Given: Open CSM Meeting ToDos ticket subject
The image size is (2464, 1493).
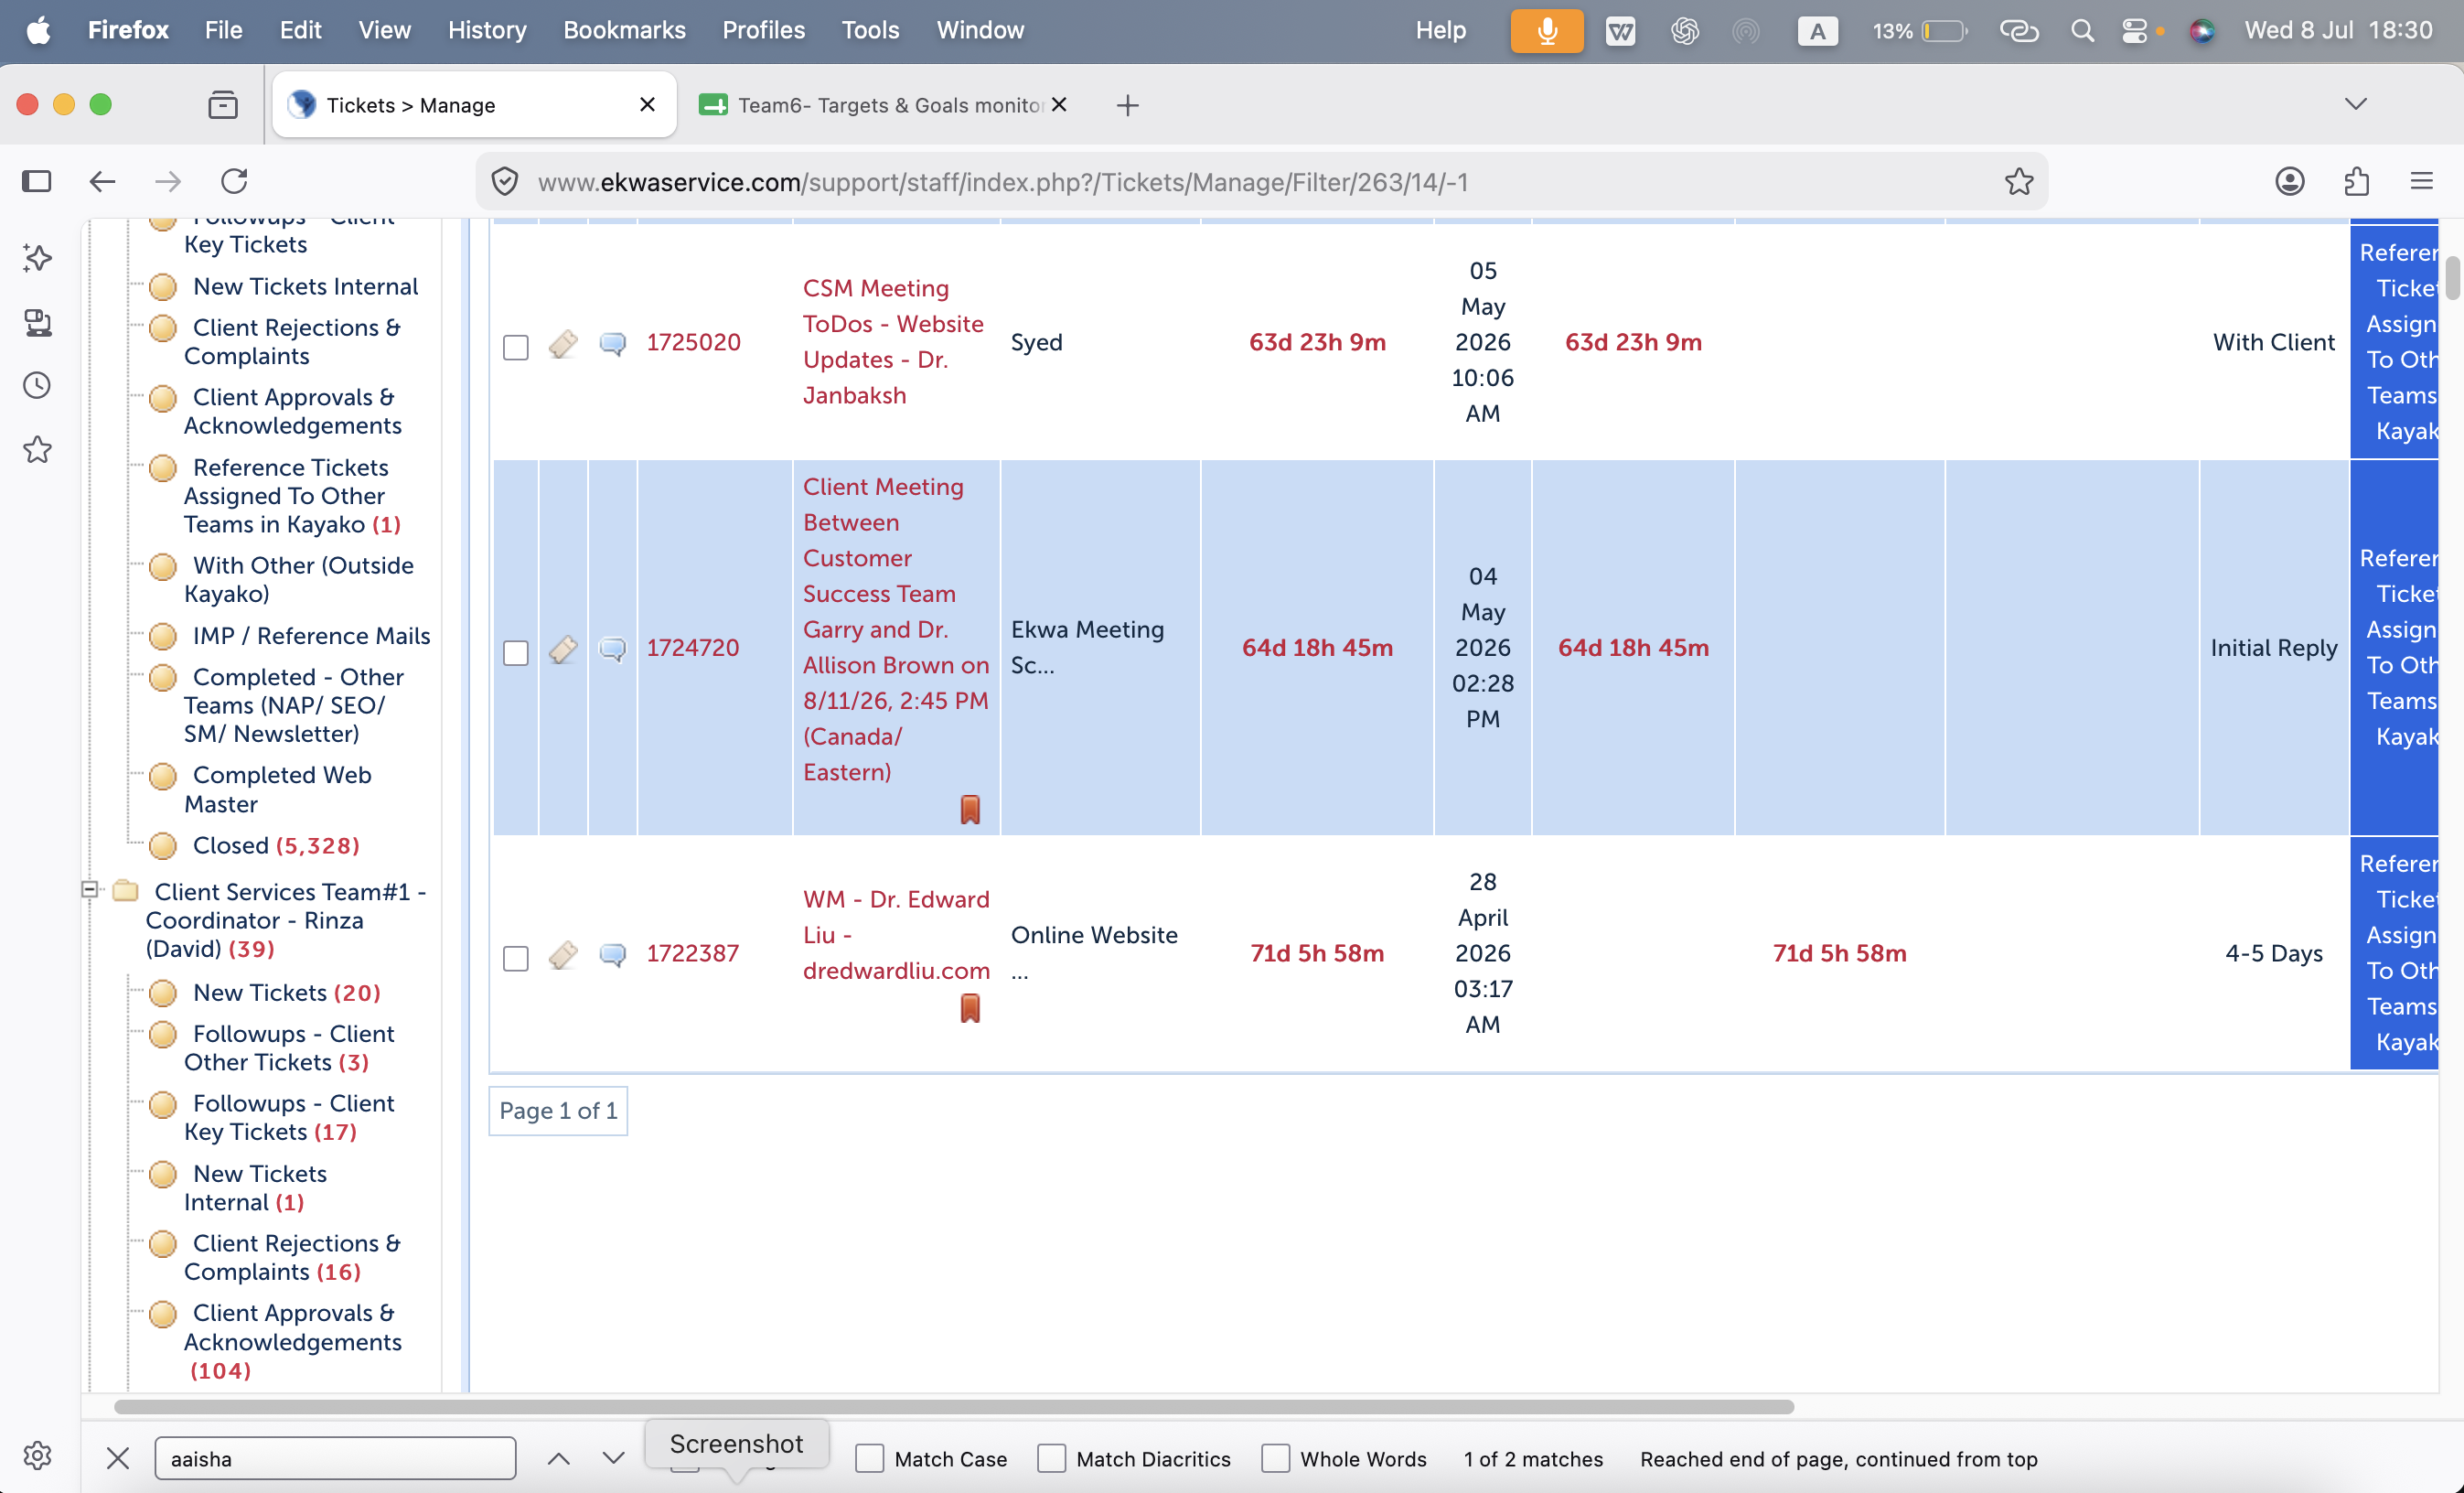Looking at the screenshot, I should (893, 342).
